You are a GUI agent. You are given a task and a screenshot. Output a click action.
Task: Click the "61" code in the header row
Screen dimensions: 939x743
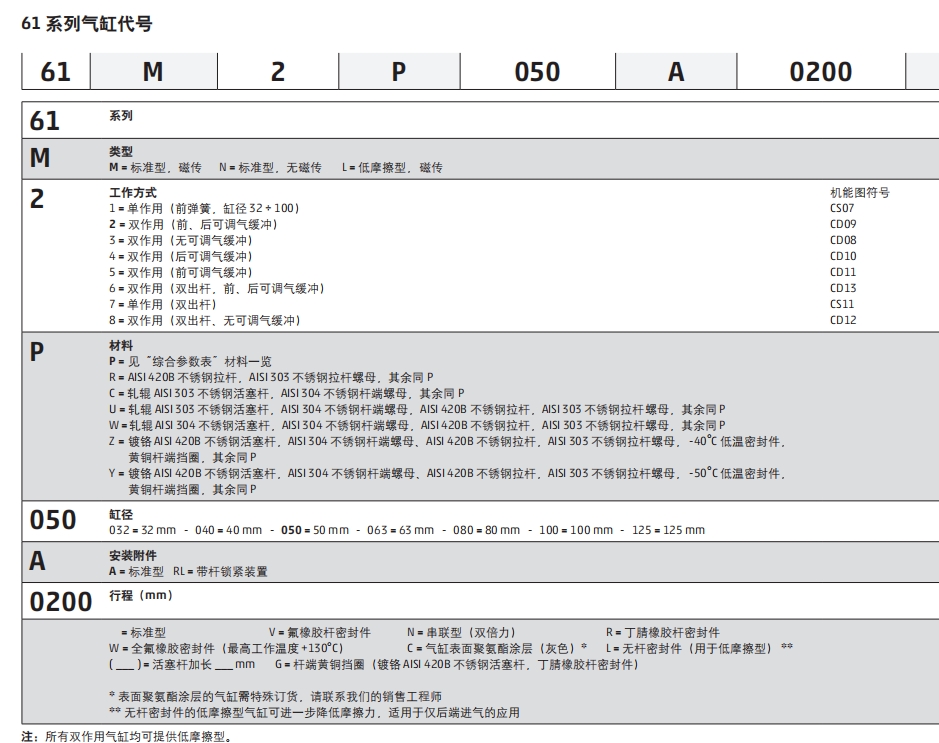(56, 71)
